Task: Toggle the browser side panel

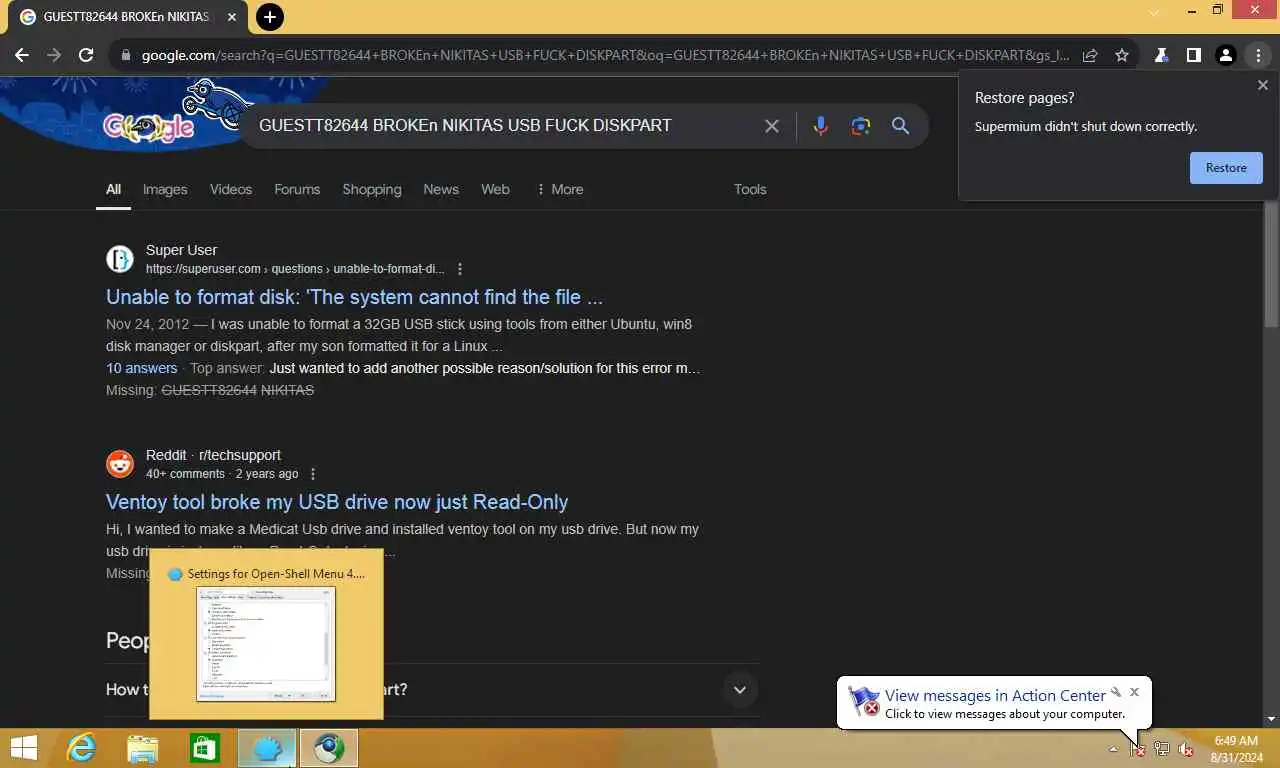Action: tap(1193, 56)
